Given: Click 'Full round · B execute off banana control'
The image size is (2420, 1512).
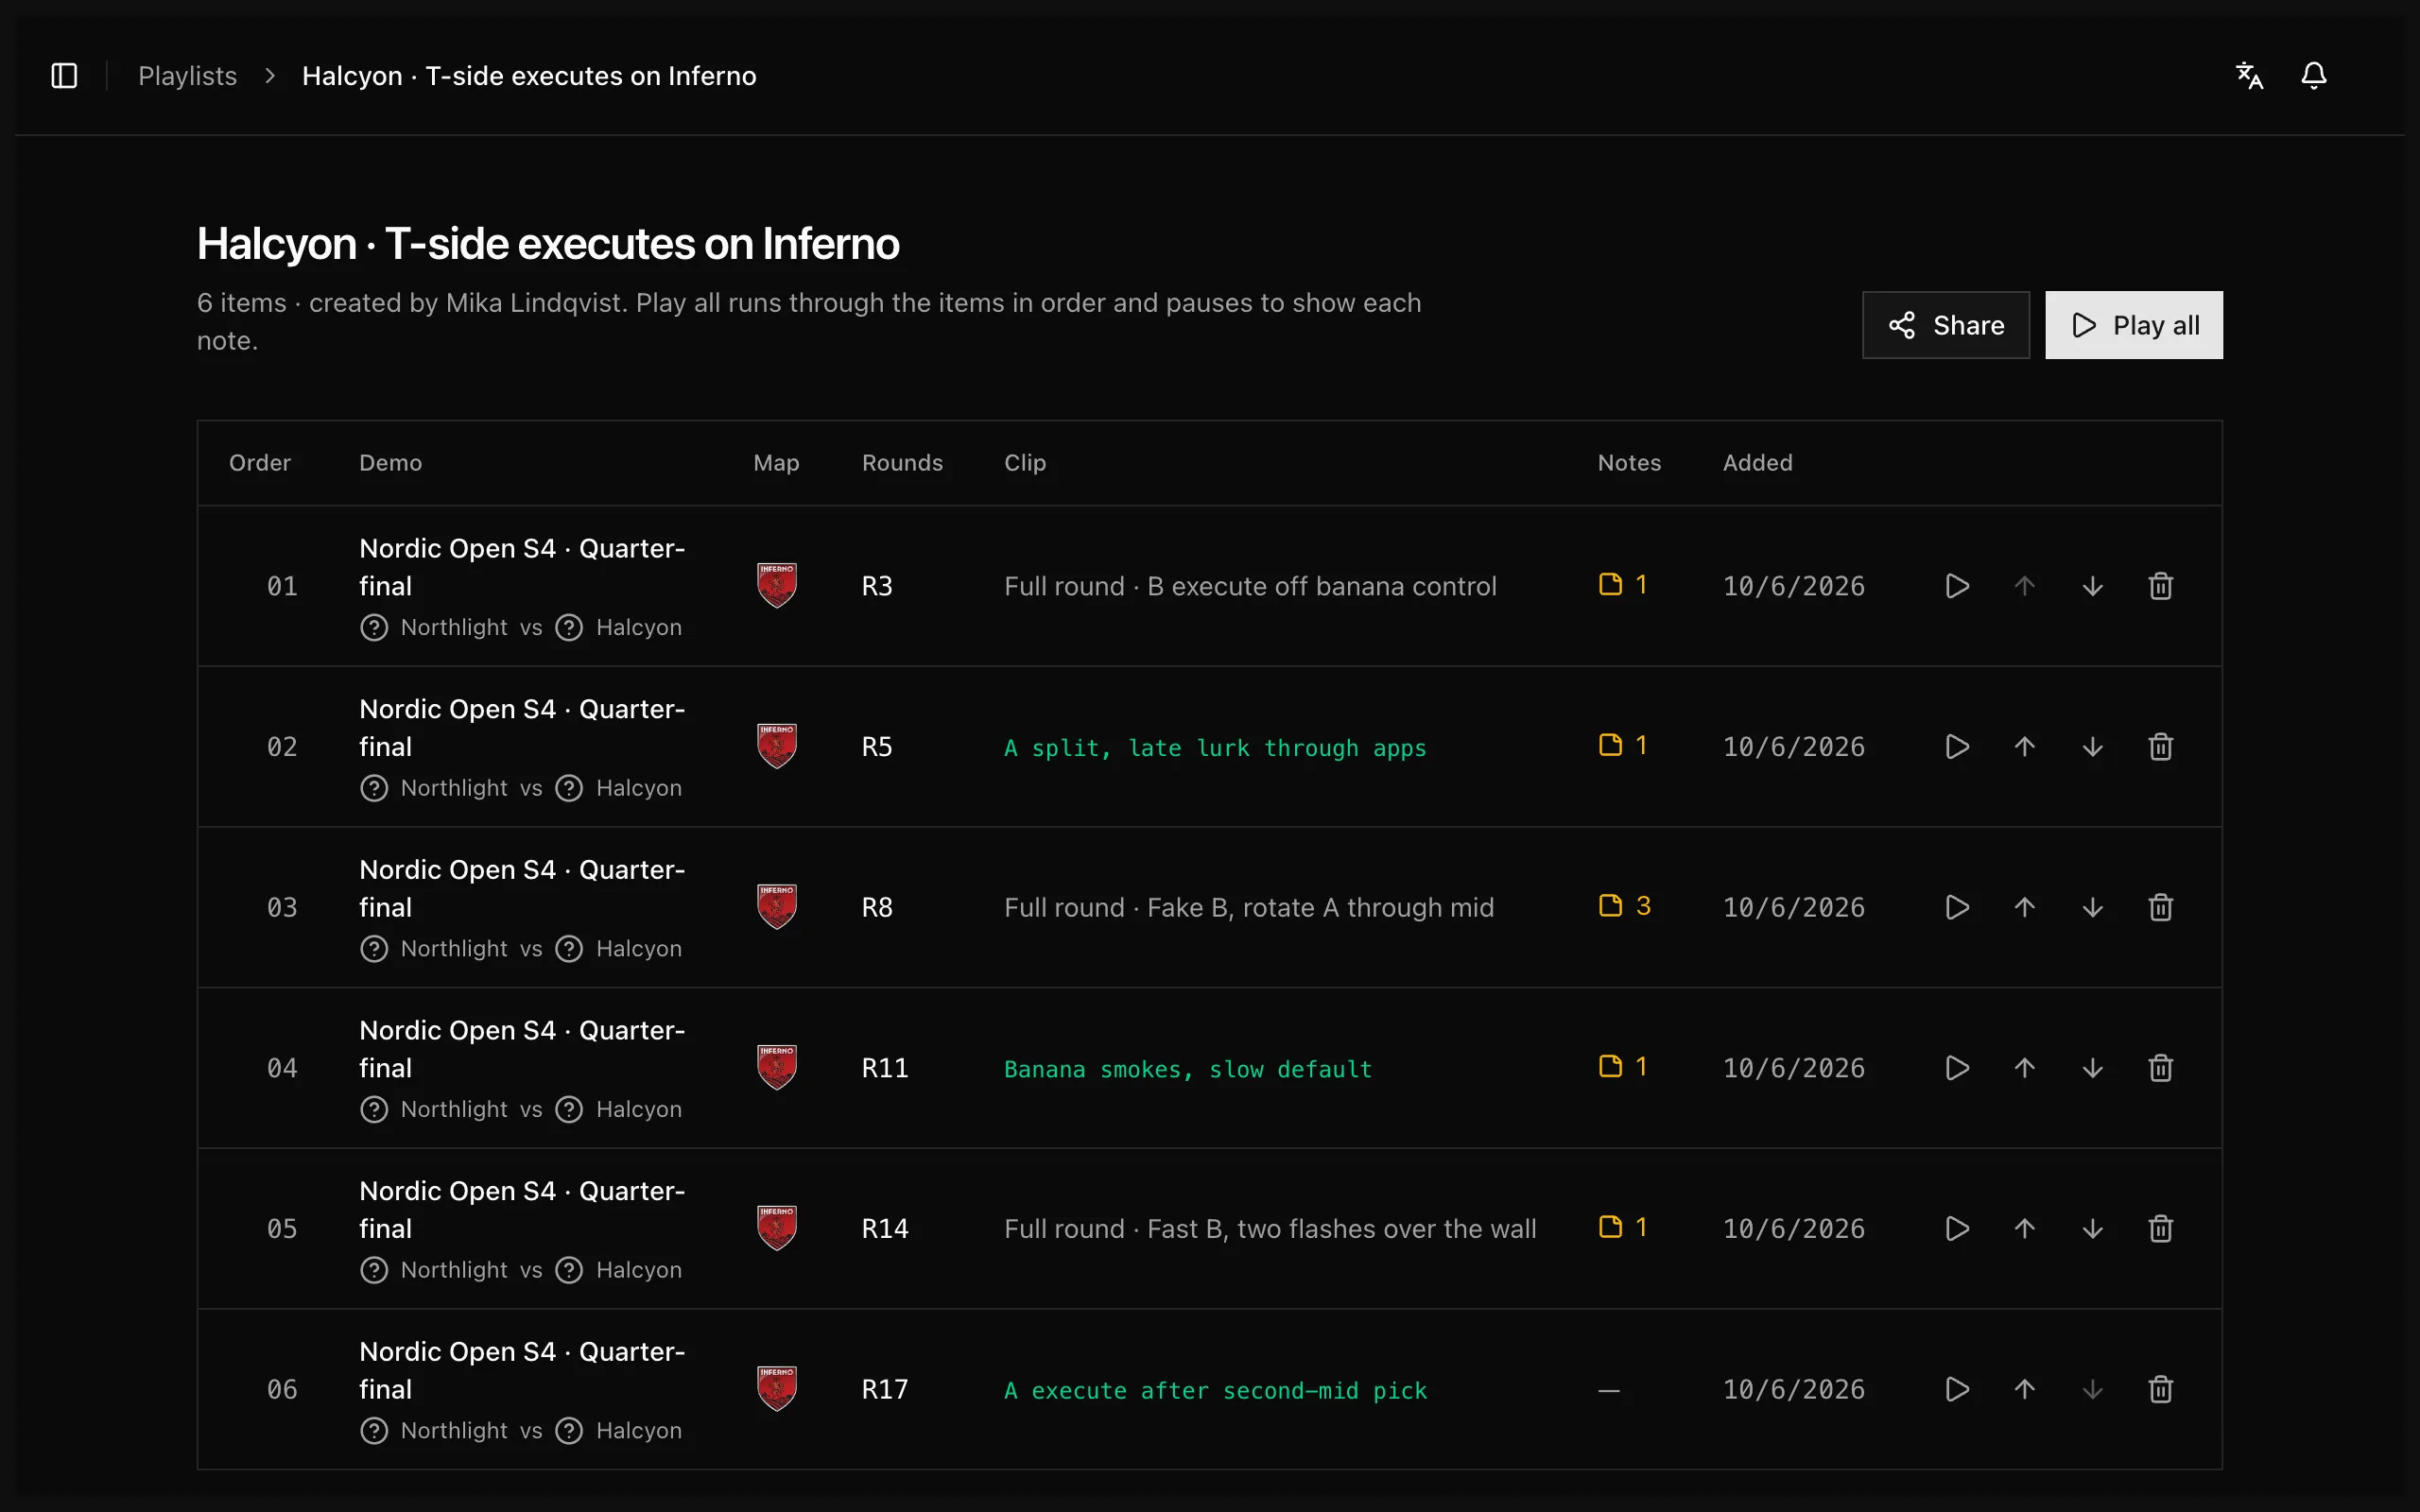Looking at the screenshot, I should pyautogui.click(x=1250, y=586).
